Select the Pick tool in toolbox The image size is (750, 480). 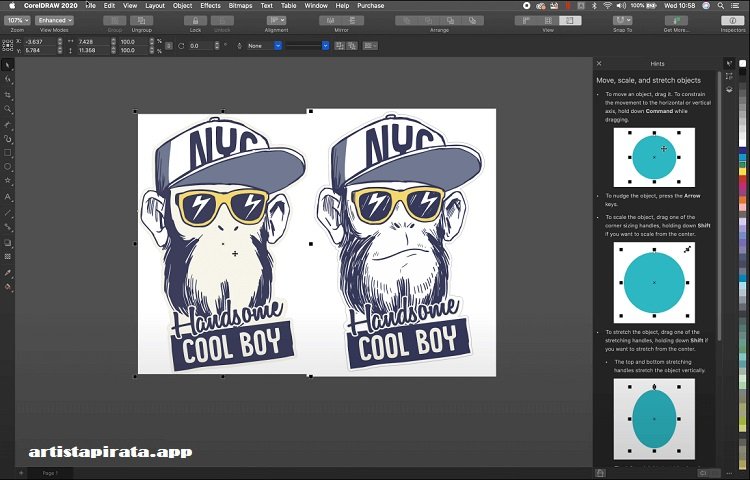7,65
